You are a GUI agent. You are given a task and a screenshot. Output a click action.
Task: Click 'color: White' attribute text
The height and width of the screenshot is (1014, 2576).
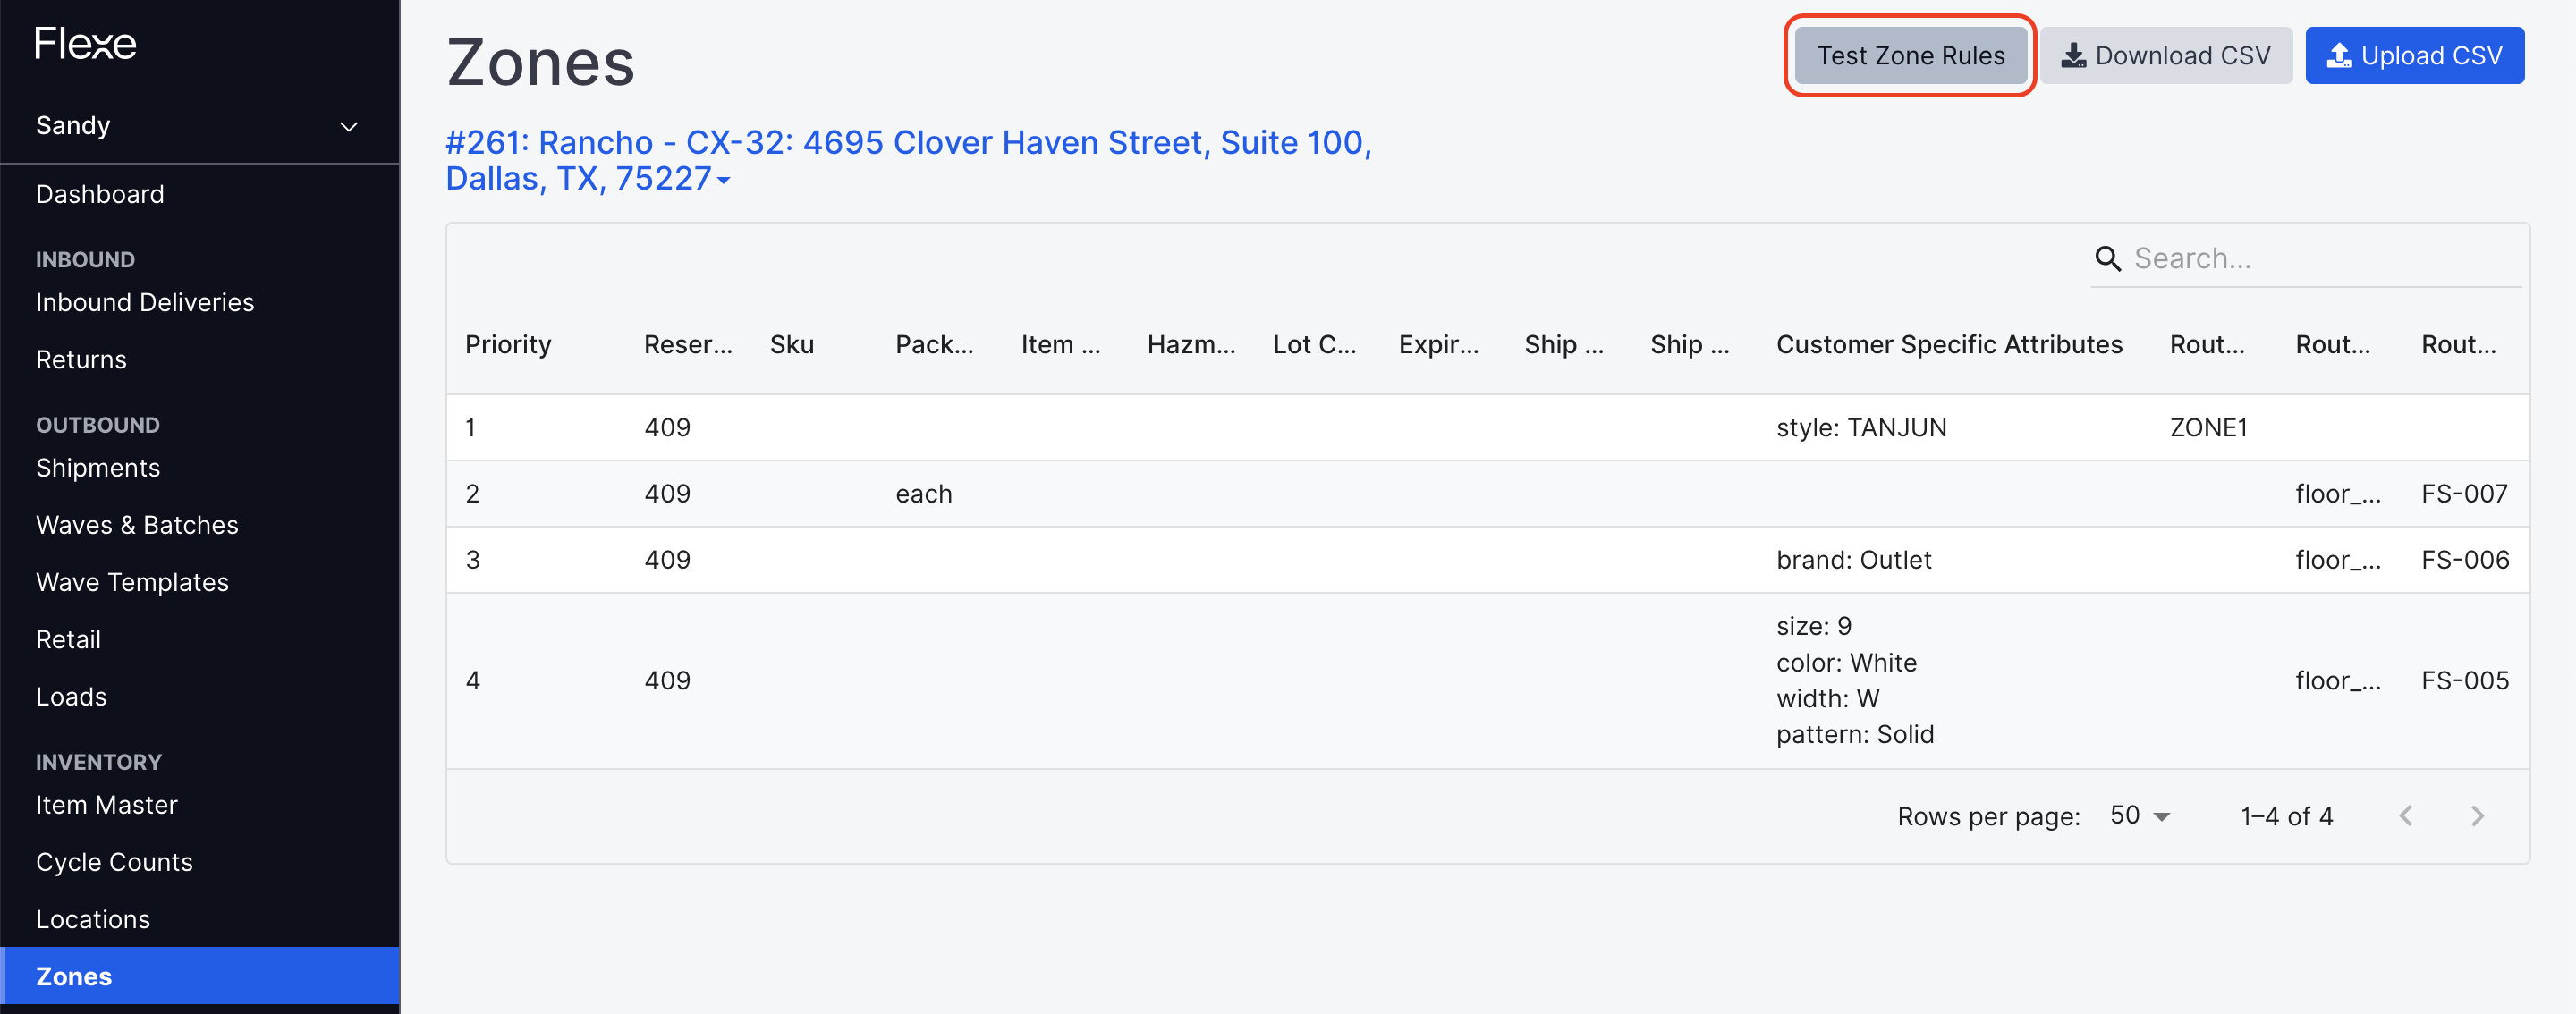tap(1846, 662)
